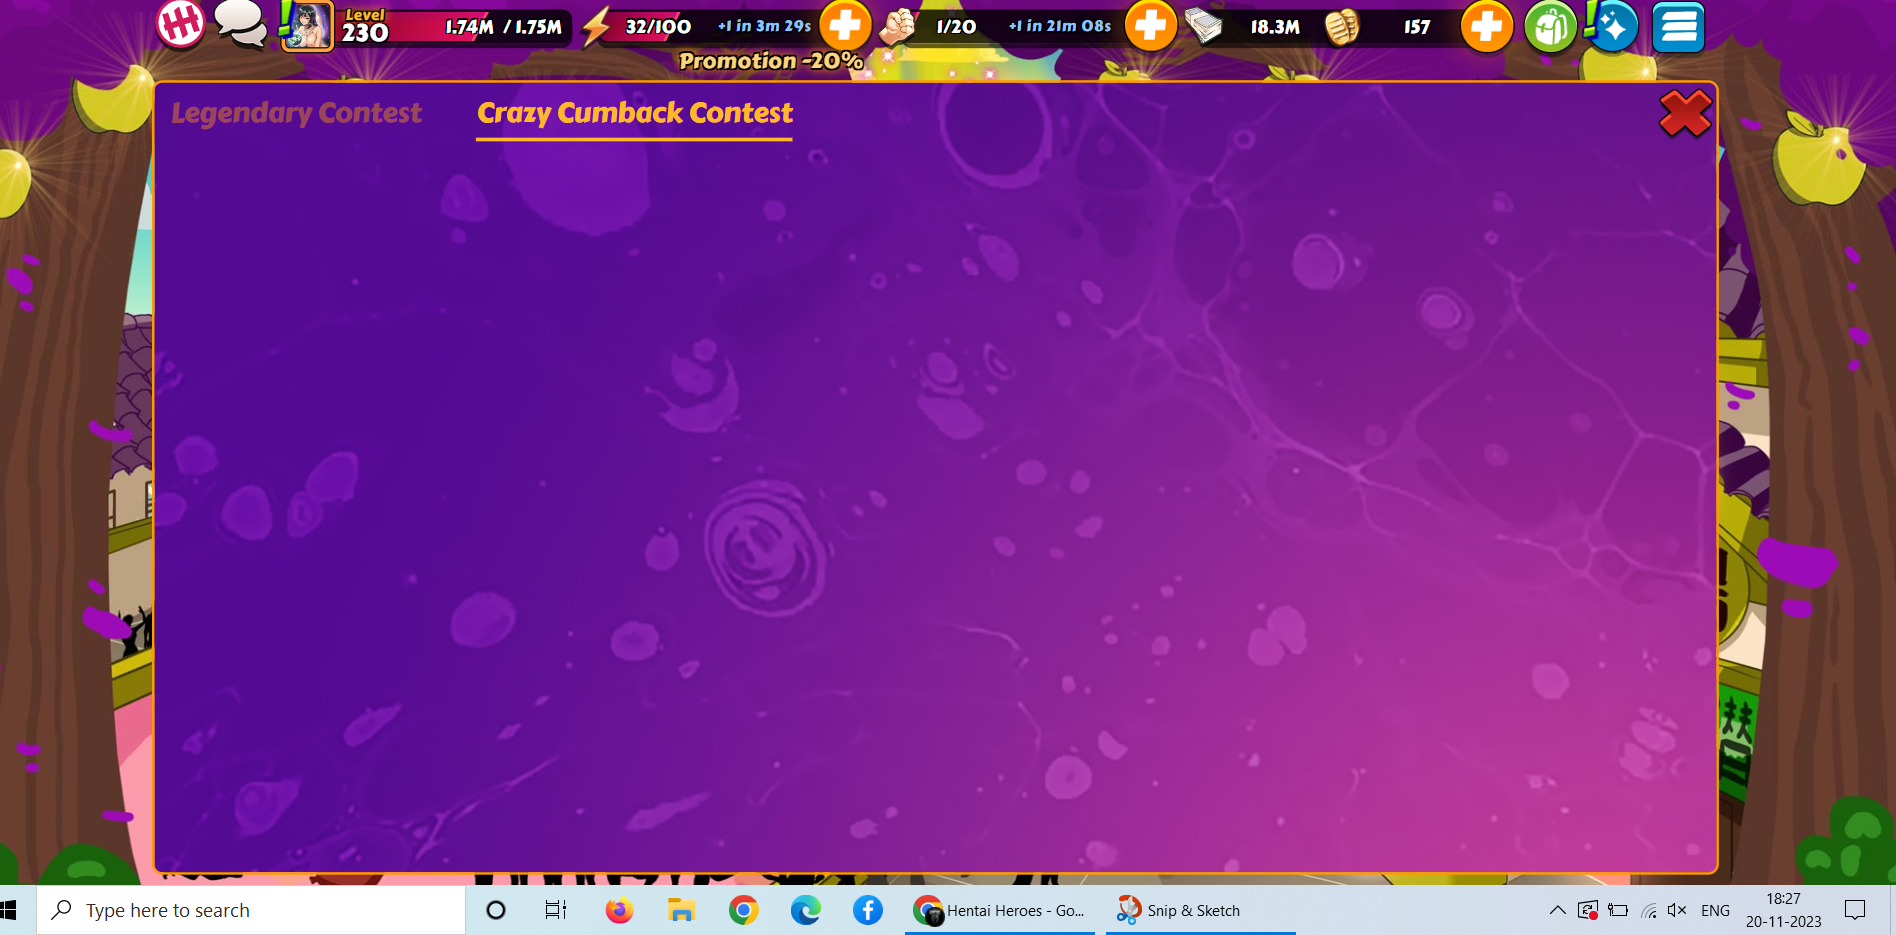Open the green backpack icon
This screenshot has height=935, width=1896.
[1549, 27]
